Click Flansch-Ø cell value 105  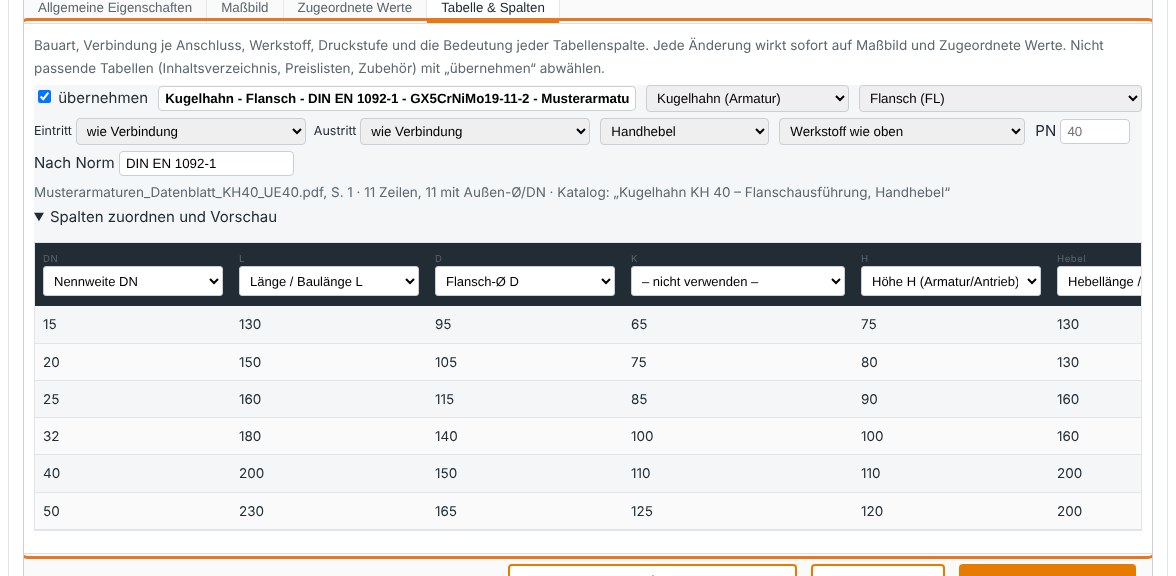click(x=446, y=362)
